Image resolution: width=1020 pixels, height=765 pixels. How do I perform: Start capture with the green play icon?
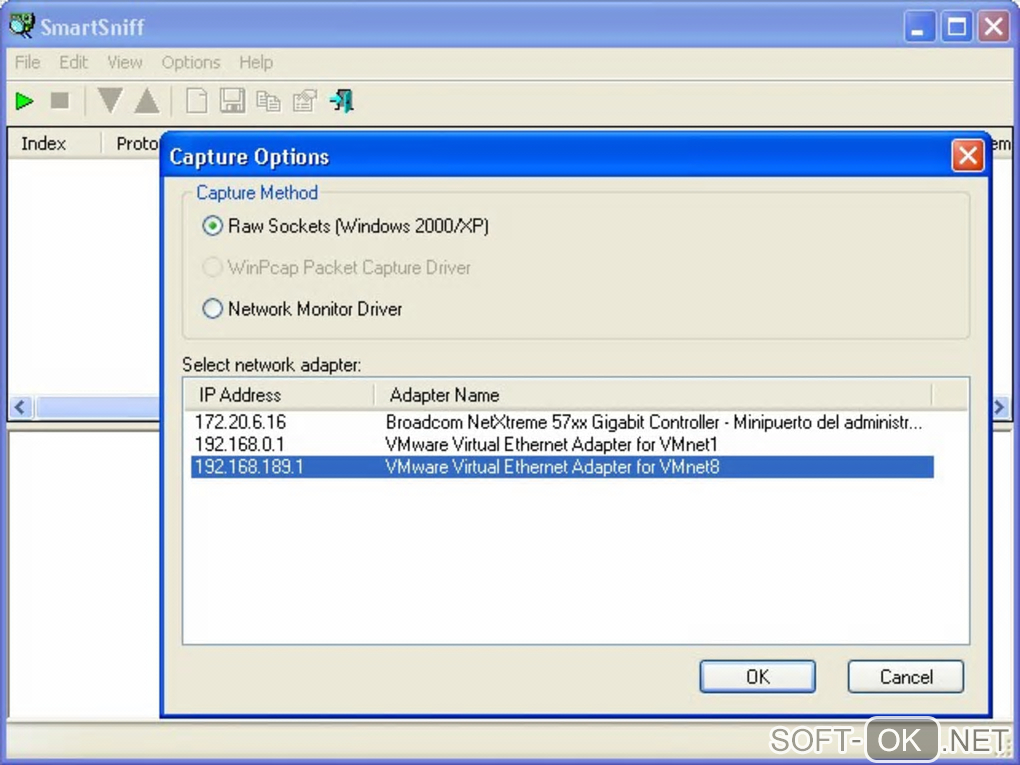pos(25,101)
